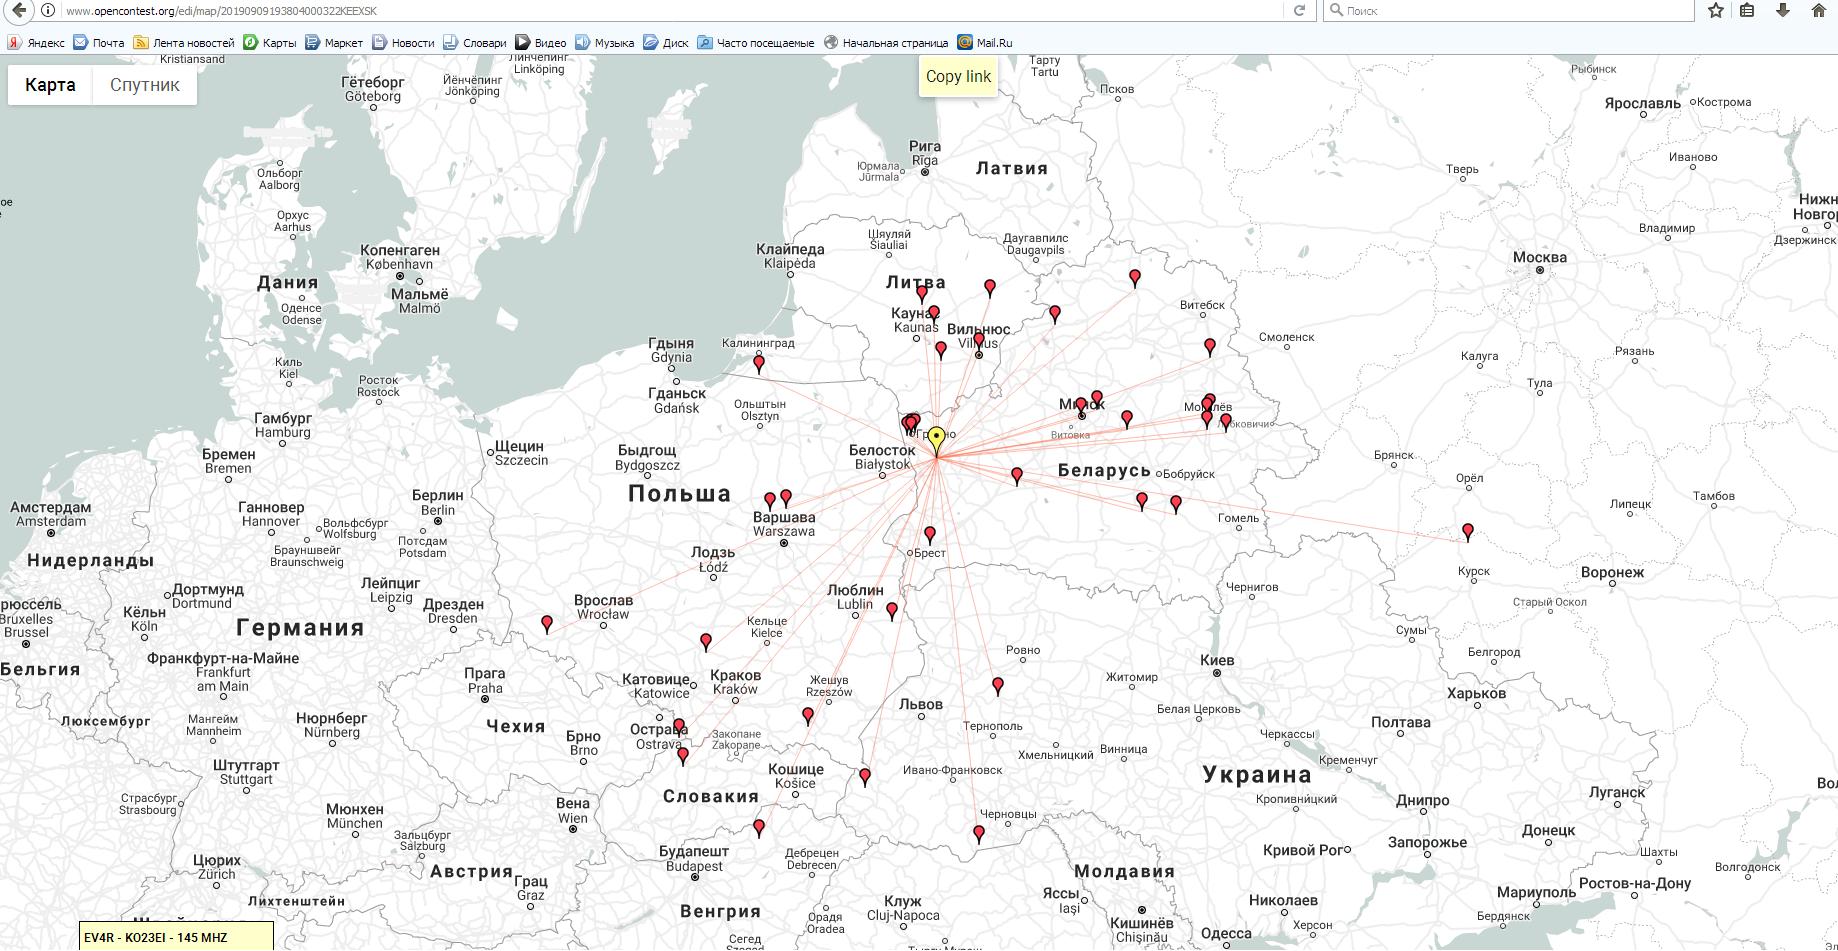The width and height of the screenshot is (1838, 951).
Task: Open the Музыка bookmark
Action: tap(605, 43)
